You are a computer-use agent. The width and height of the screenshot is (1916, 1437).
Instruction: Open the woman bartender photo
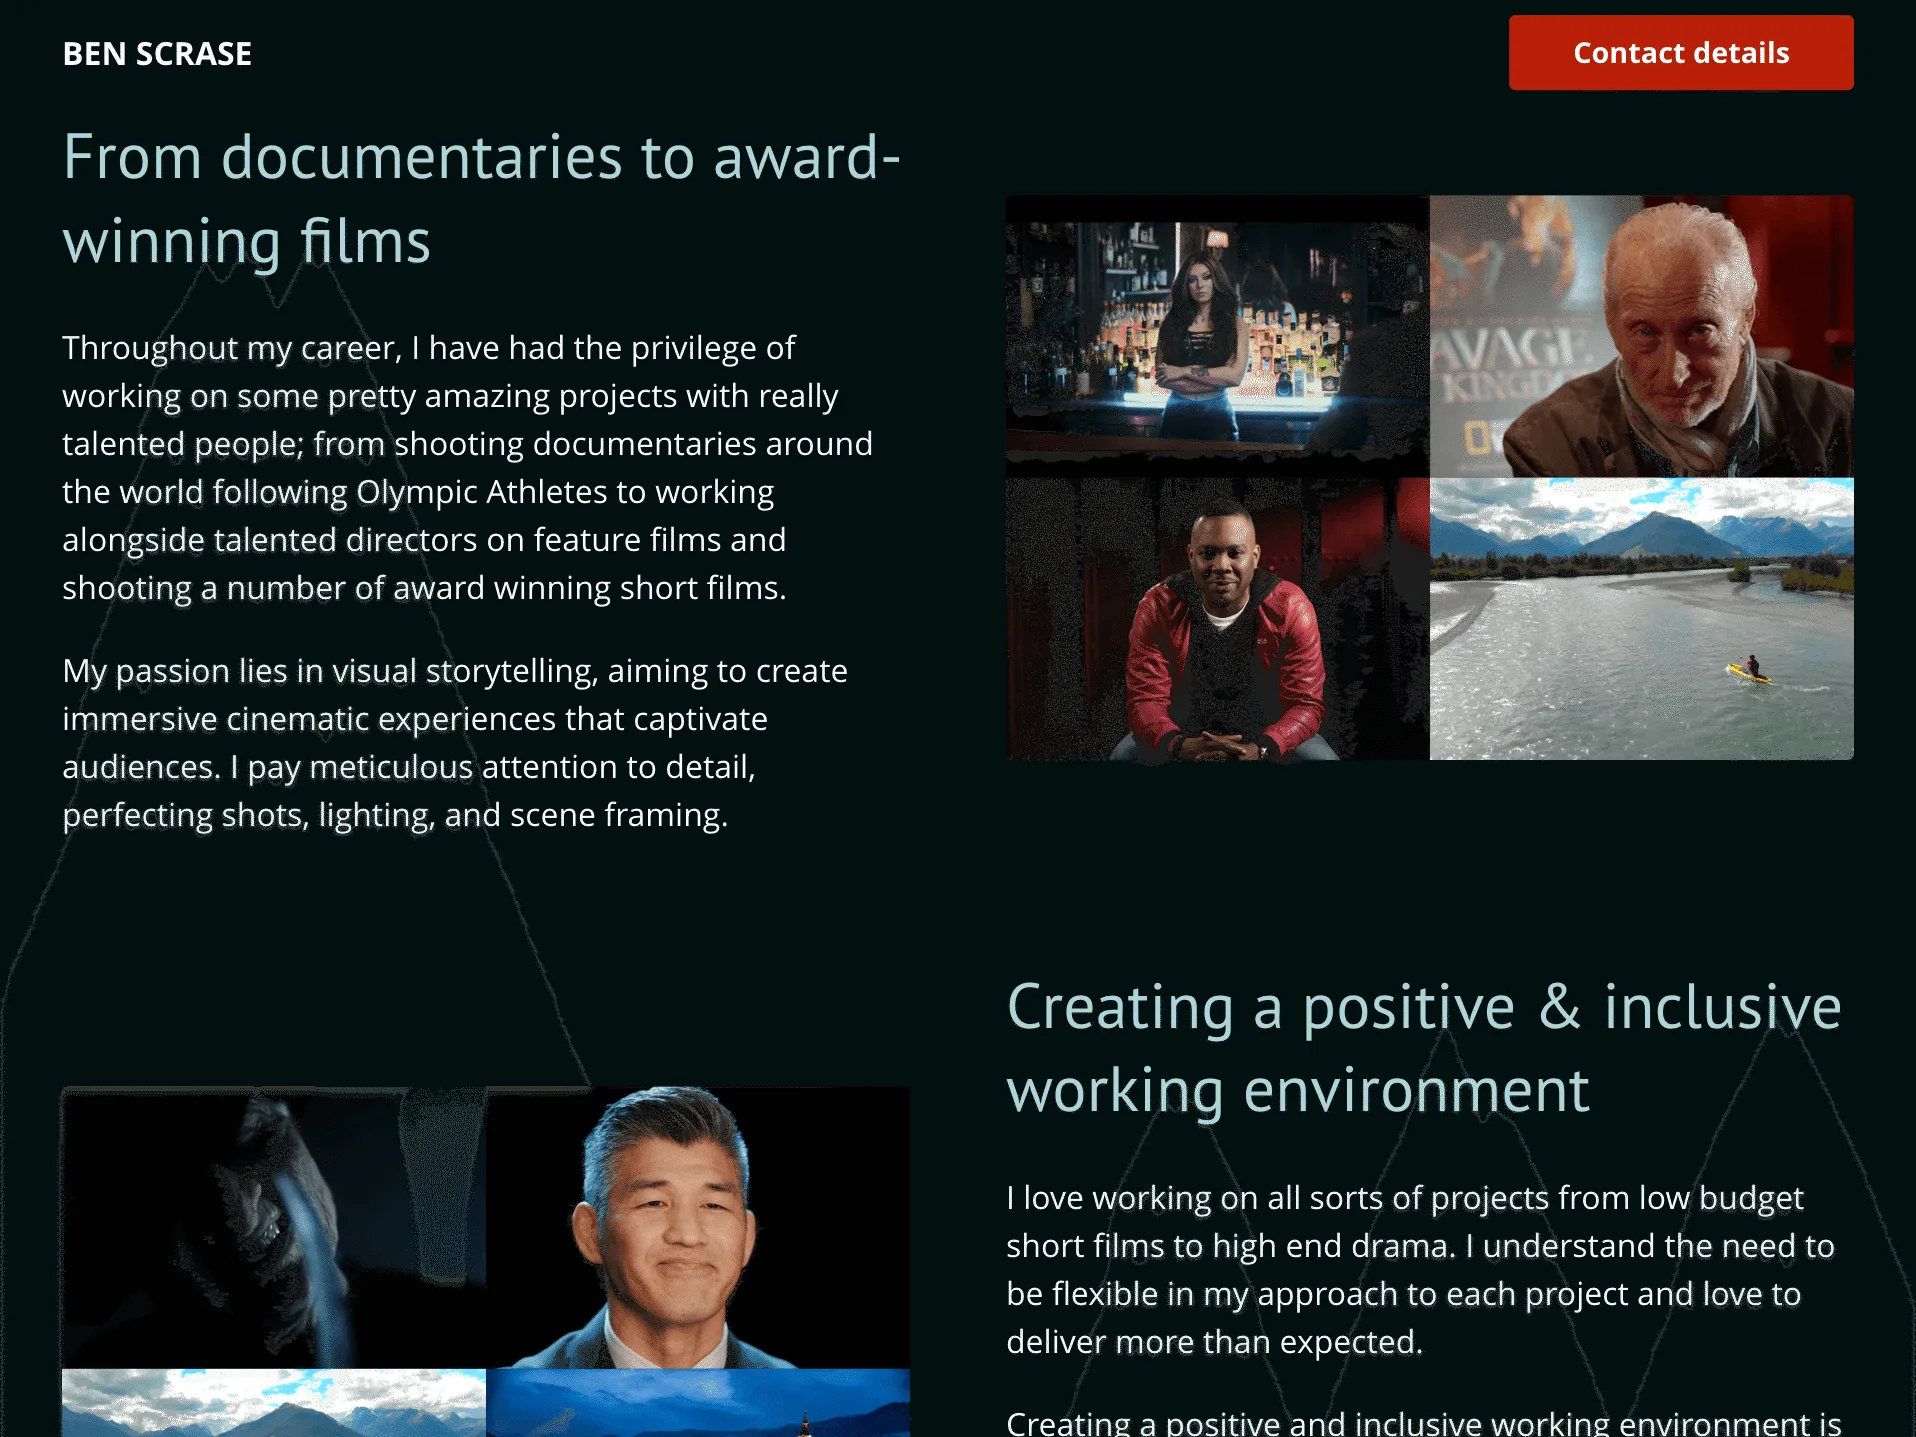1217,336
